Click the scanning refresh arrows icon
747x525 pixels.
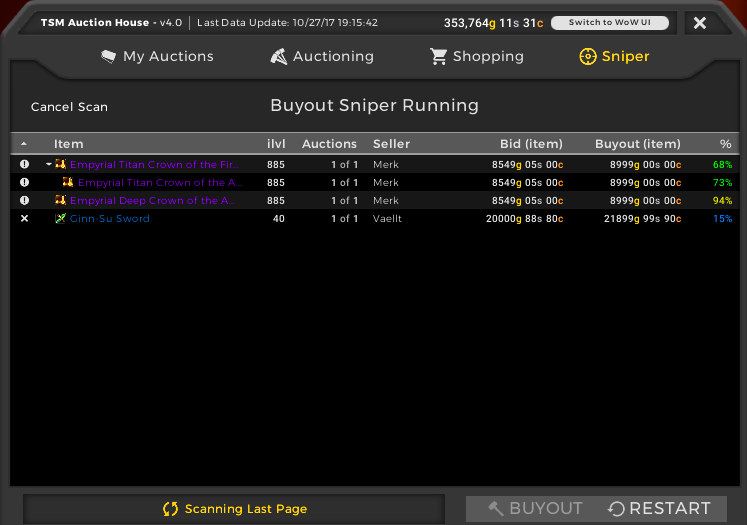coord(171,509)
